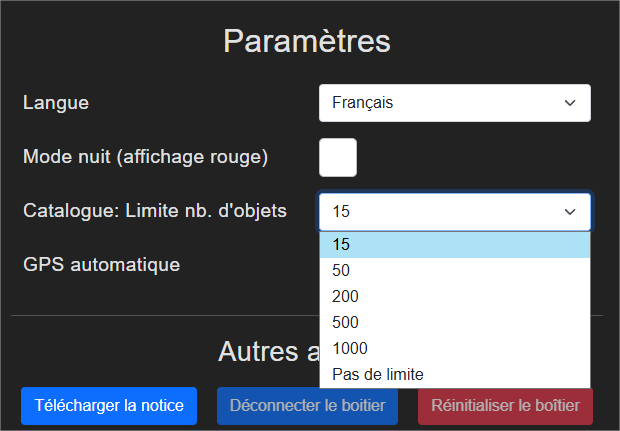The image size is (620, 431).
Task: Click the Langue label text
Action: 56,103
